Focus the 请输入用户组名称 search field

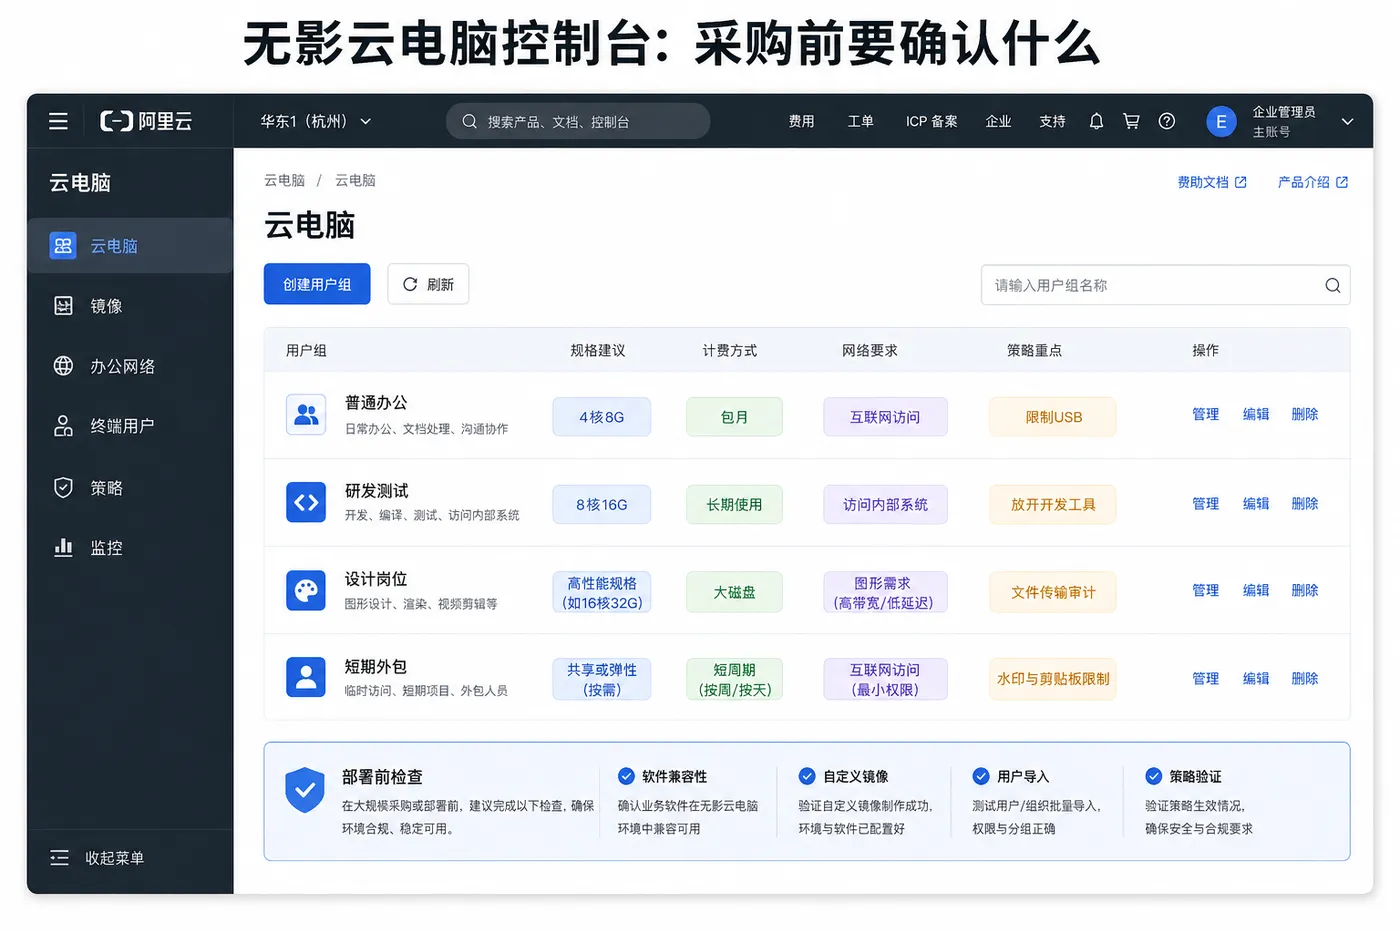click(1165, 285)
